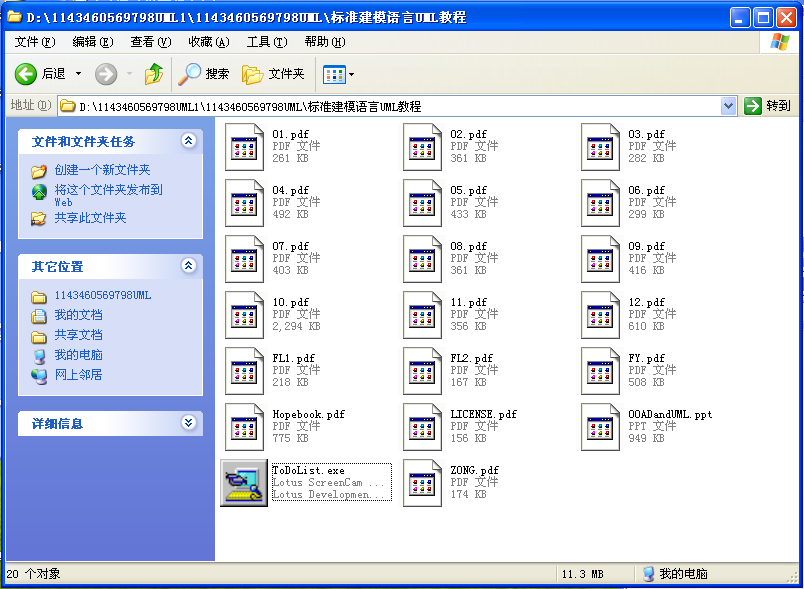Image resolution: width=804 pixels, height=589 pixels.
Task: Open the 1143460569798UML folder link
Action: point(103,296)
